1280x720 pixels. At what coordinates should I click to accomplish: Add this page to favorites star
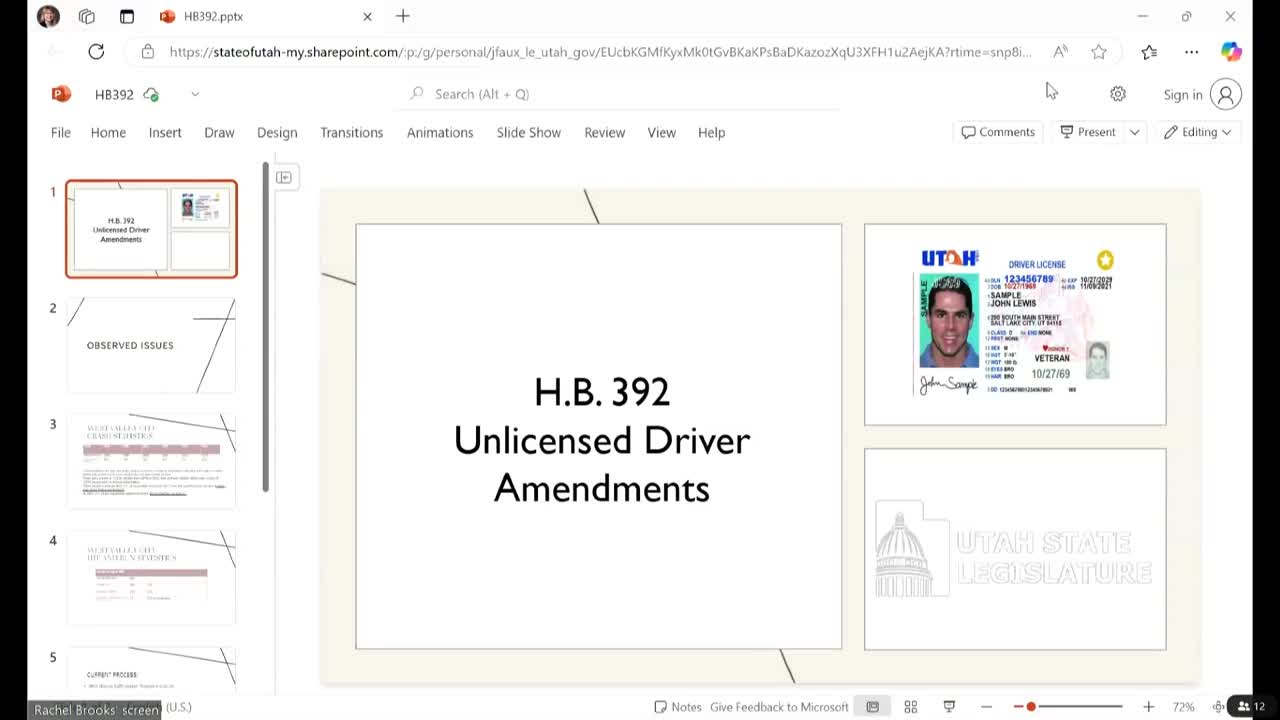click(1099, 52)
